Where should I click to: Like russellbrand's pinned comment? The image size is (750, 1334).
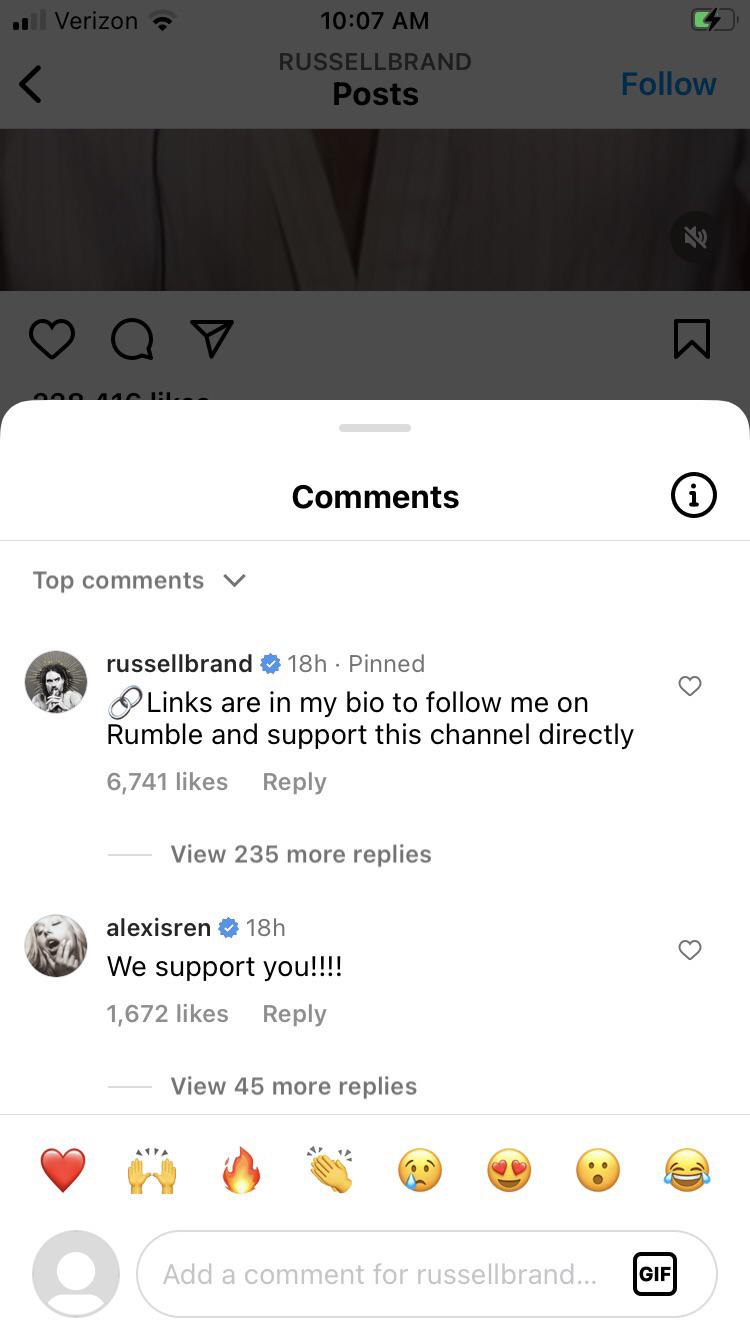pos(690,686)
